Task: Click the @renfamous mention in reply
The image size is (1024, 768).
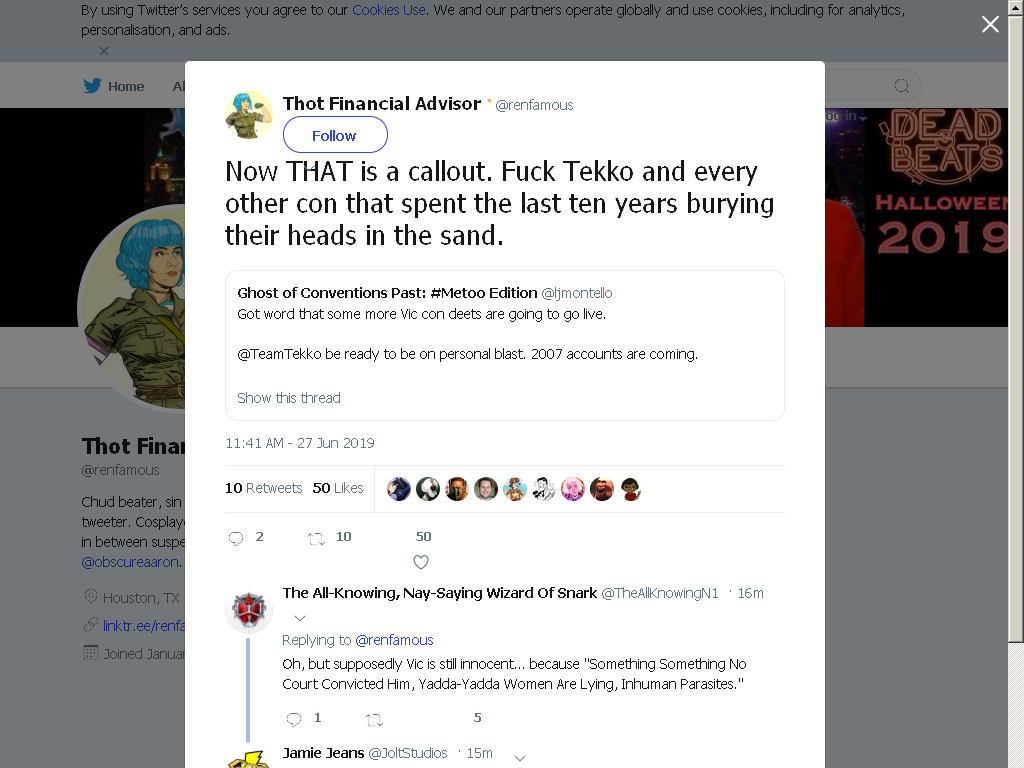Action: click(x=394, y=640)
